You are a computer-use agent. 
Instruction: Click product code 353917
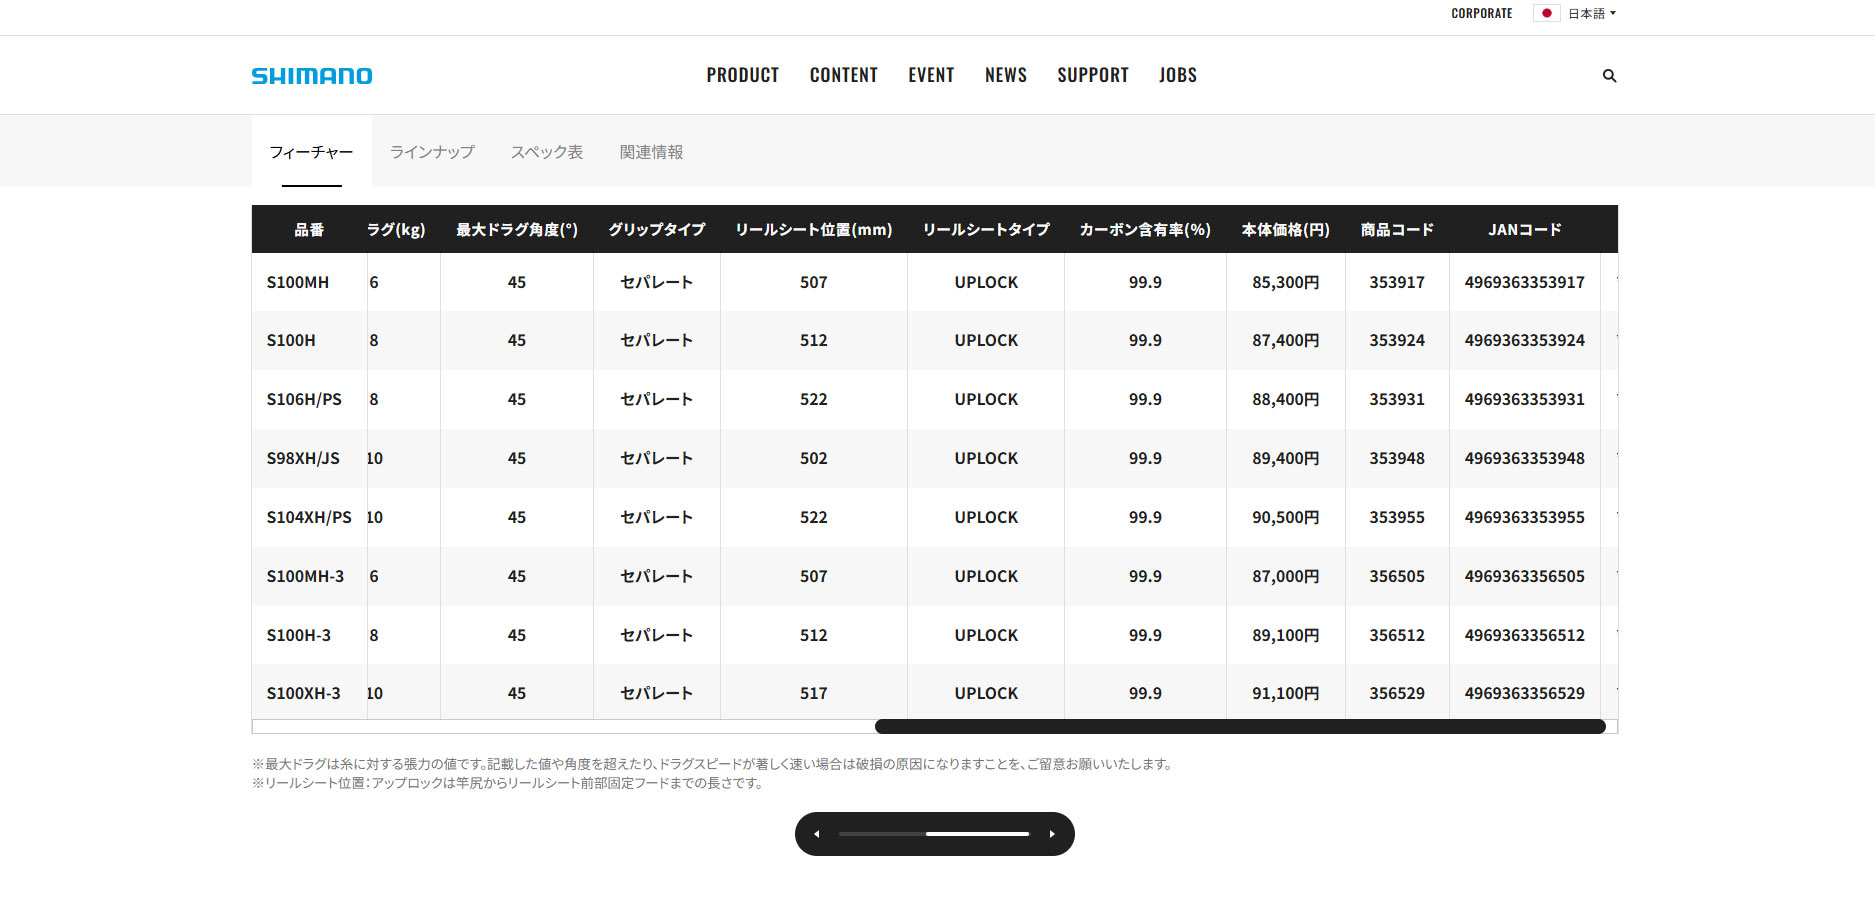click(1397, 283)
